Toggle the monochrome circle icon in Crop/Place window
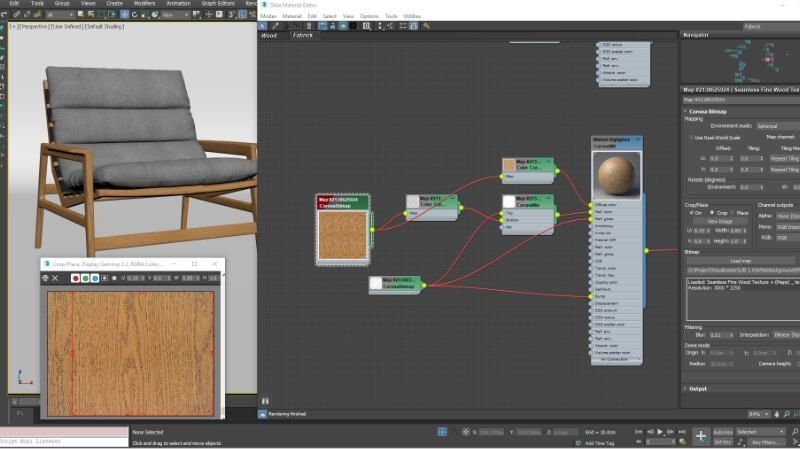The height and width of the screenshot is (450, 800). tap(114, 278)
